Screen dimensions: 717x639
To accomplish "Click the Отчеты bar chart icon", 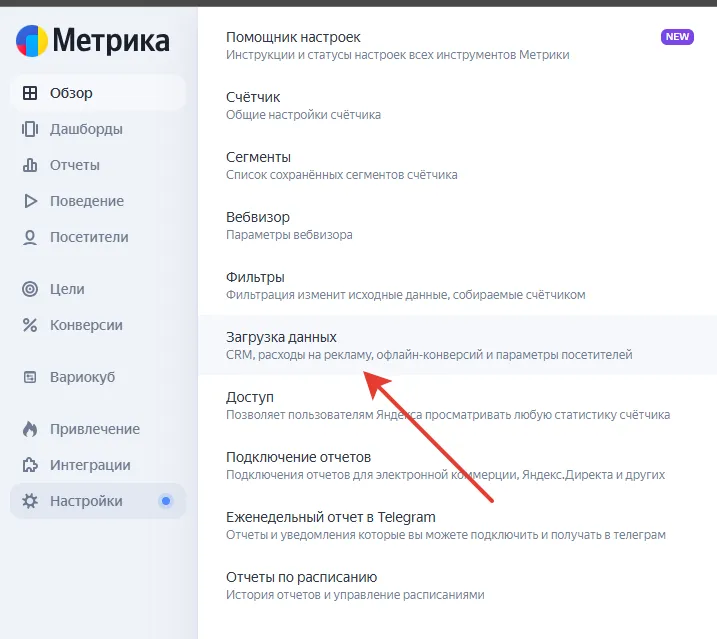I will (x=30, y=165).
